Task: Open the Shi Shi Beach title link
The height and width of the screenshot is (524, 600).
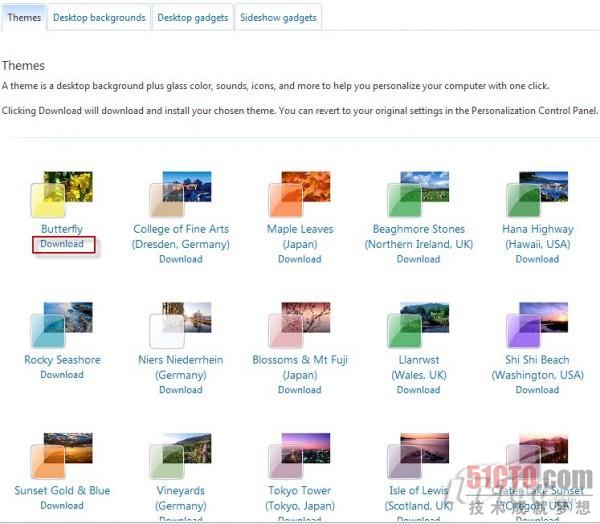Action: pyautogui.click(x=537, y=367)
